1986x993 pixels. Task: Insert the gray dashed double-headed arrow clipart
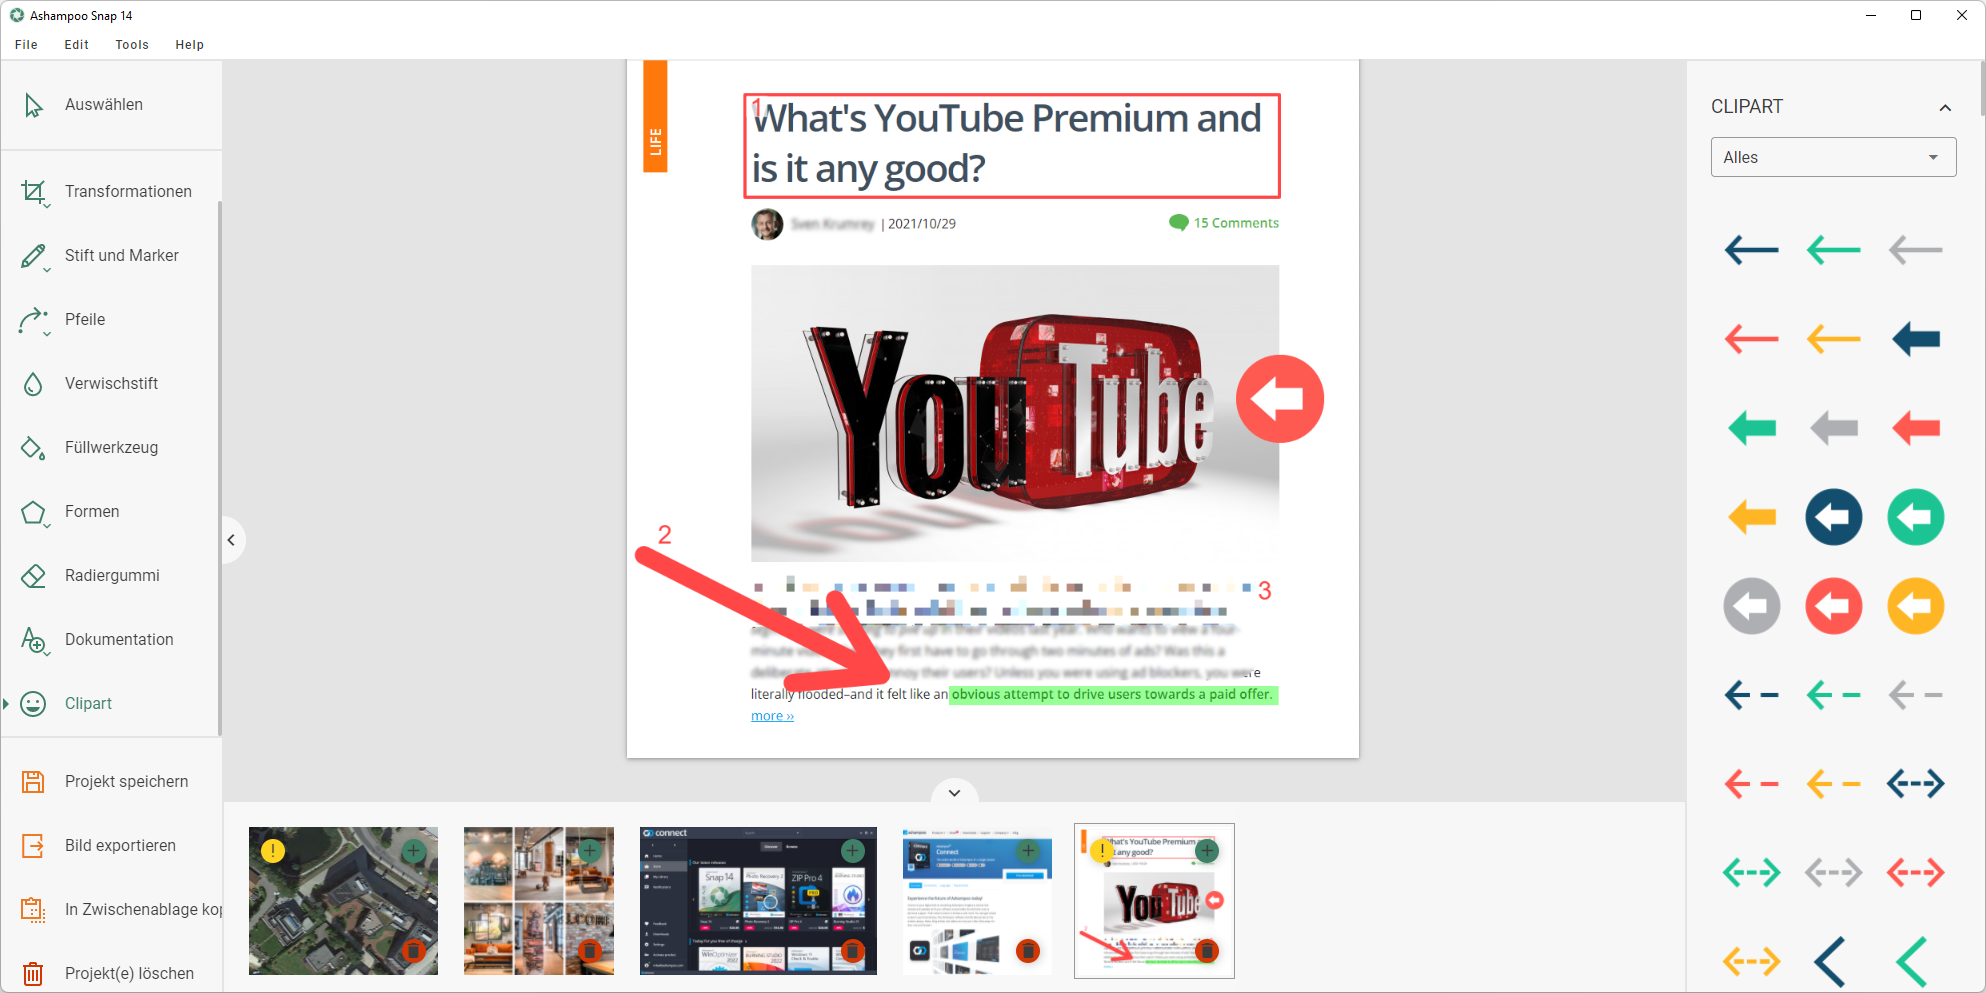pyautogui.click(x=1834, y=872)
